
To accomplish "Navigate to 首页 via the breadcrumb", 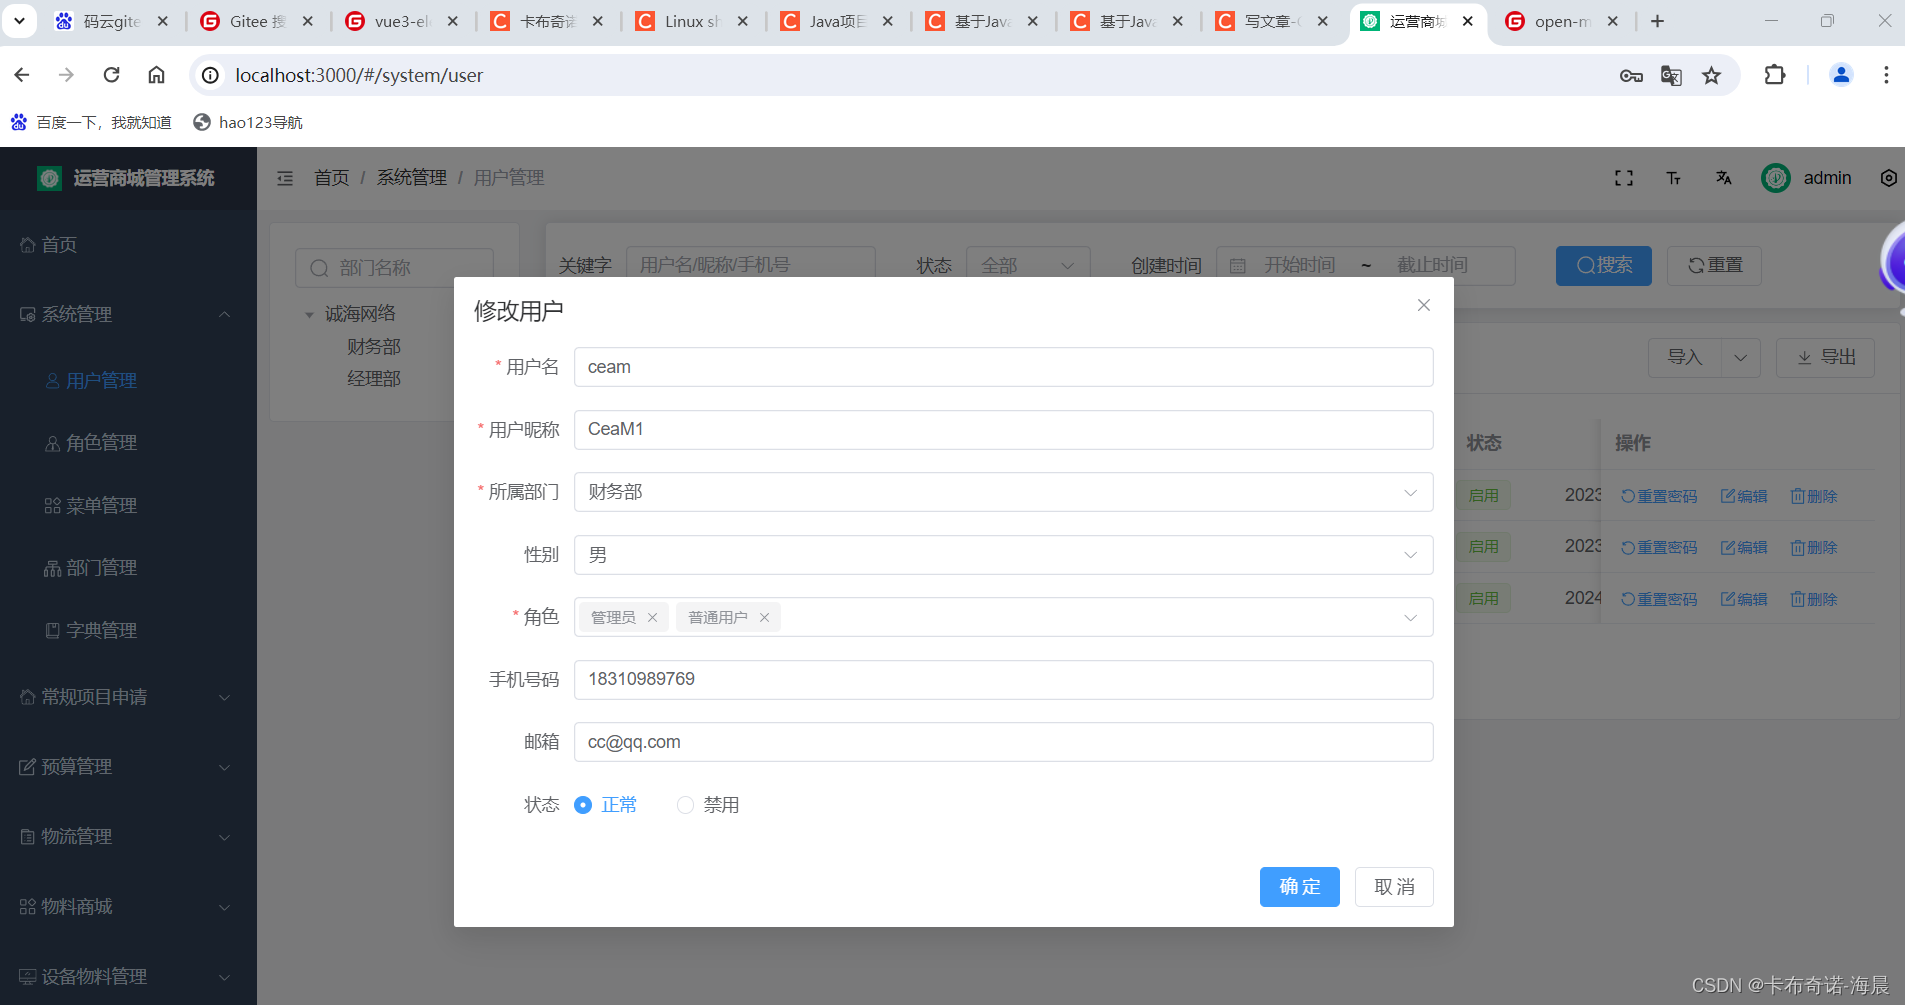I will pos(331,177).
